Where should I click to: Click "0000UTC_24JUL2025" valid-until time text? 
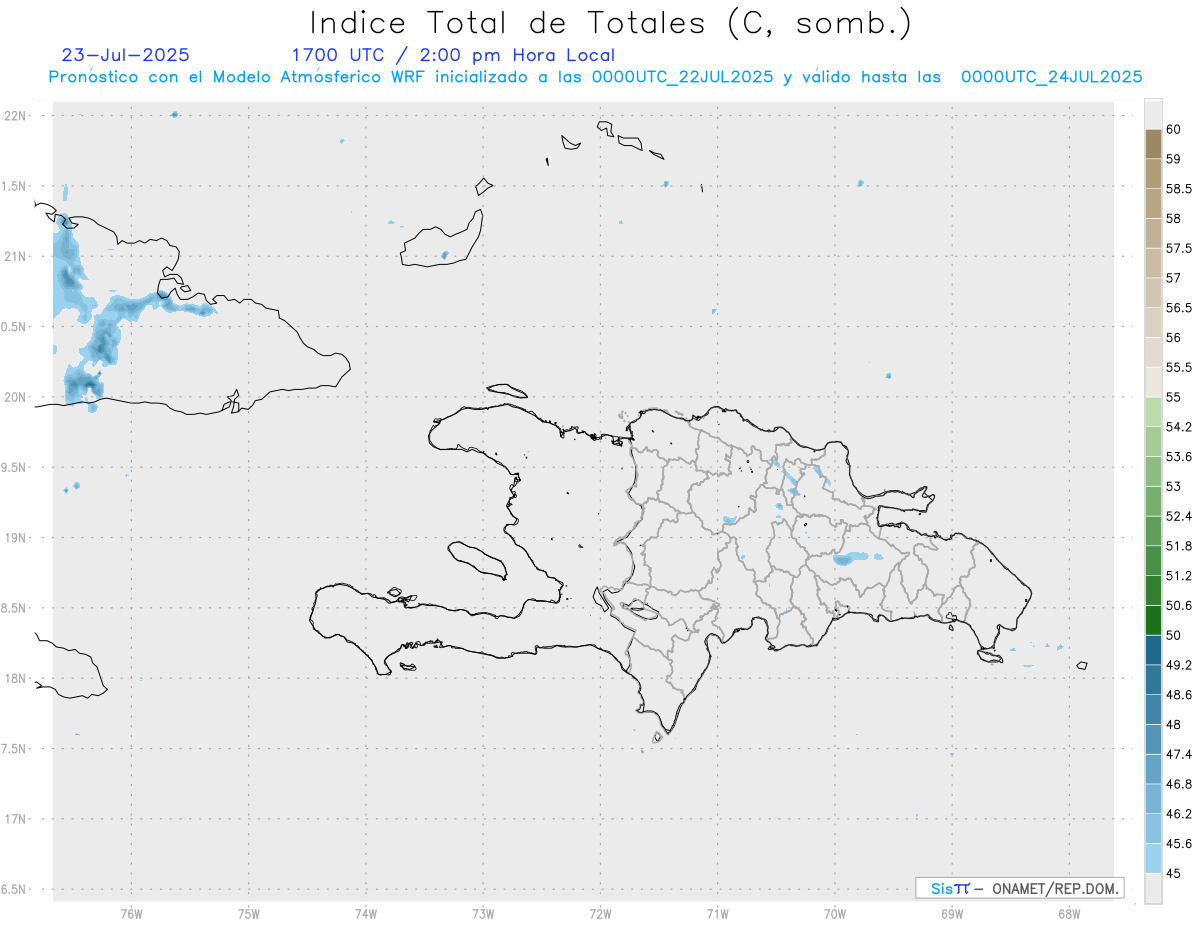coord(1051,77)
